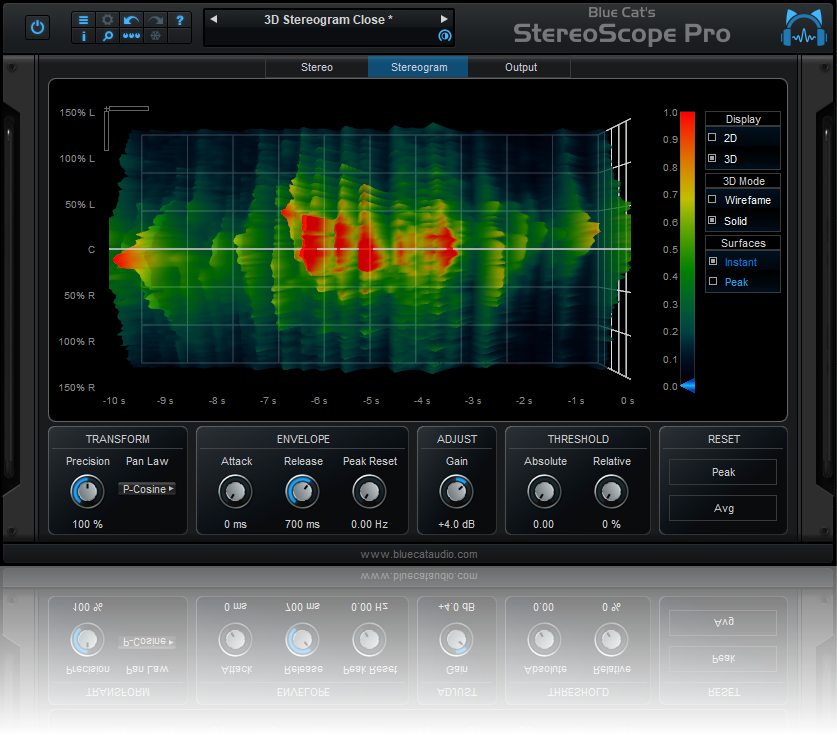837x735 pixels.
Task: Click the power bypass button
Action: point(38,27)
